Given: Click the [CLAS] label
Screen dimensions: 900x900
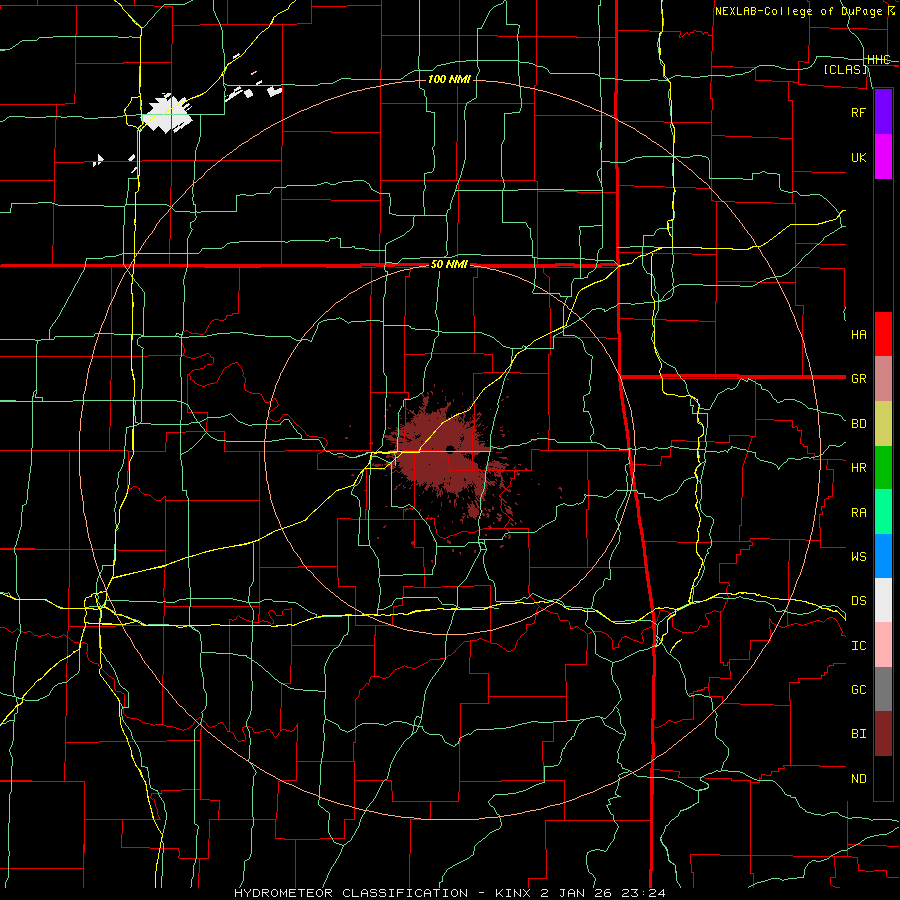Looking at the screenshot, I should (x=845, y=69).
